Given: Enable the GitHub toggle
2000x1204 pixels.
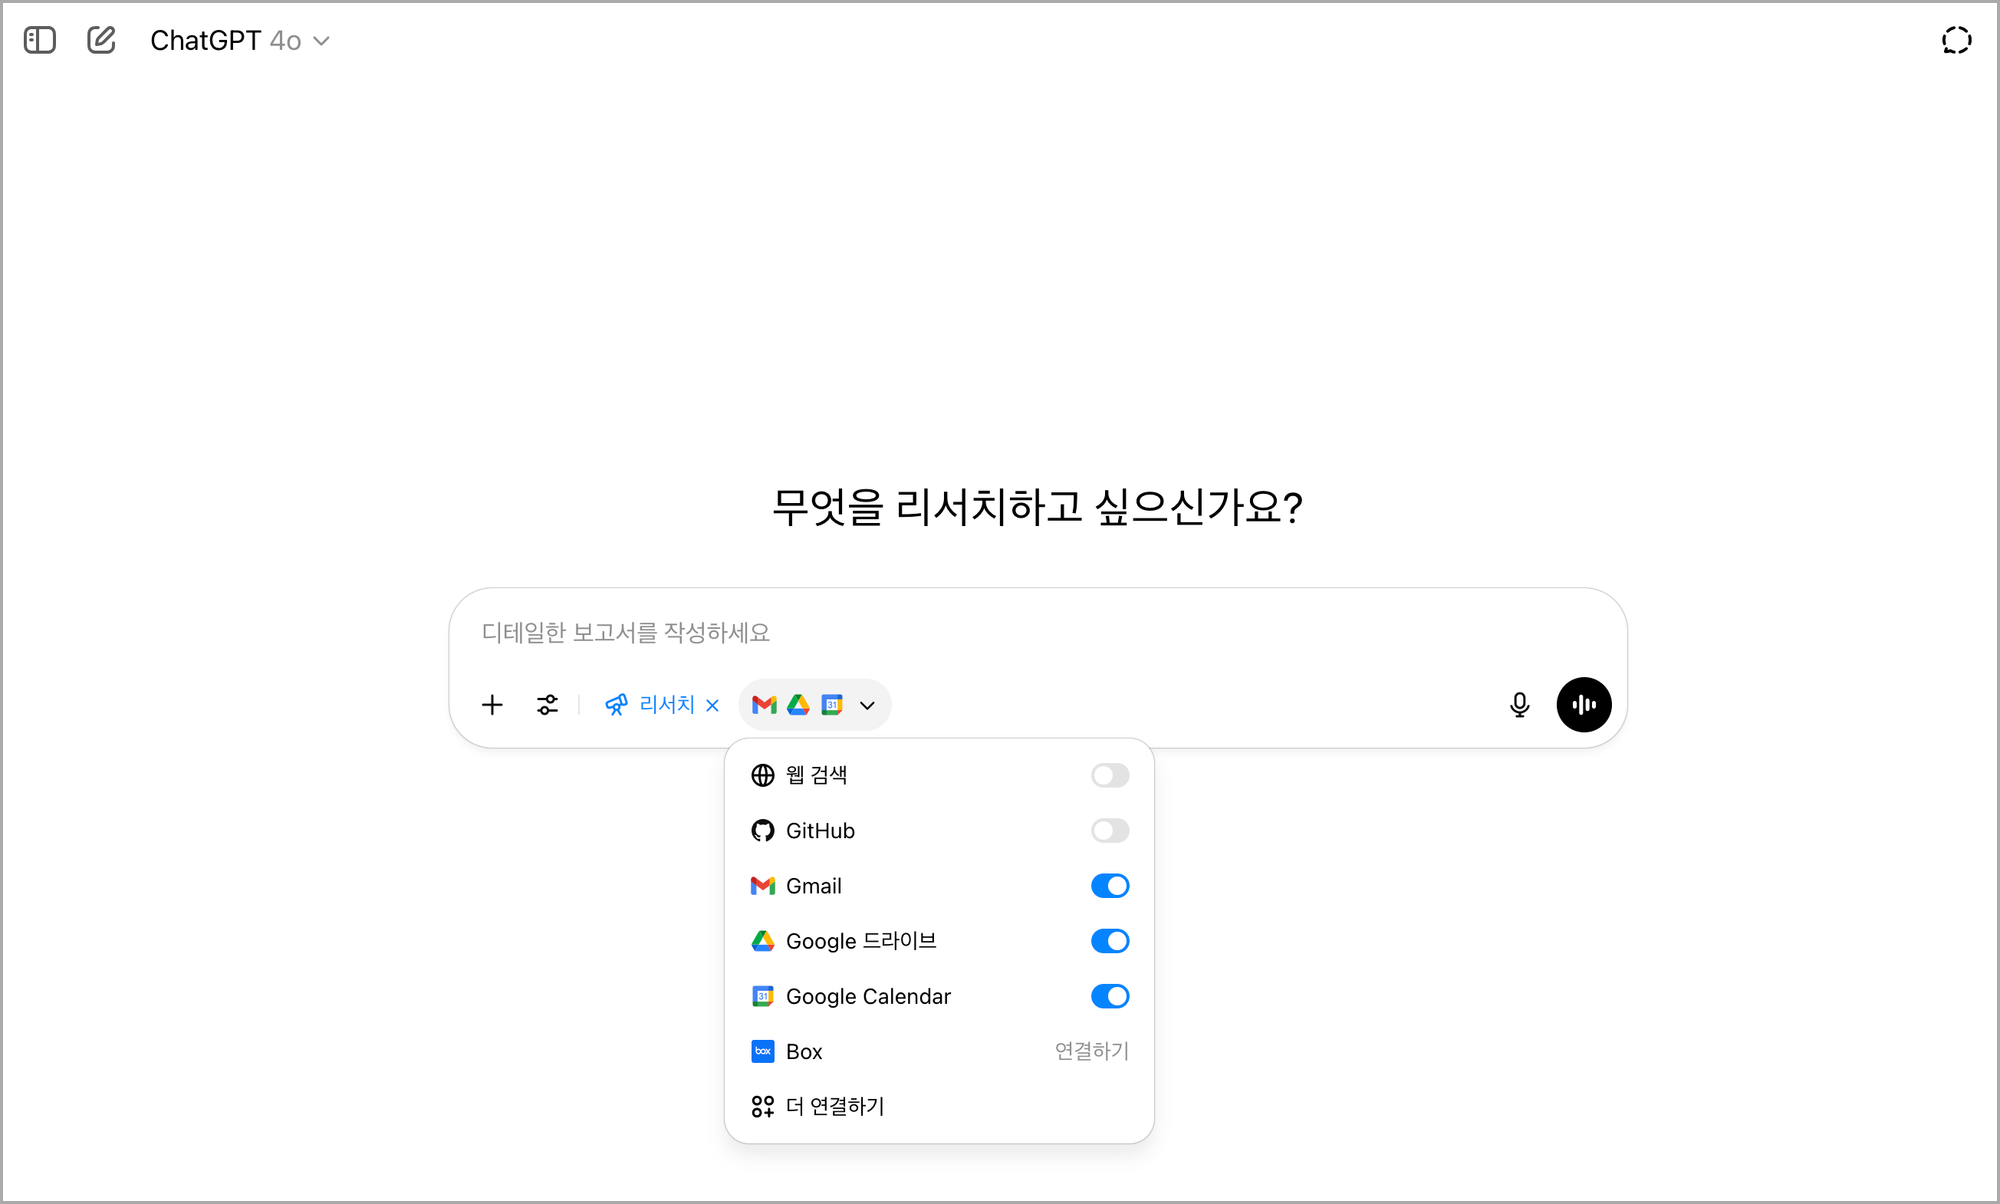Looking at the screenshot, I should click(x=1110, y=831).
